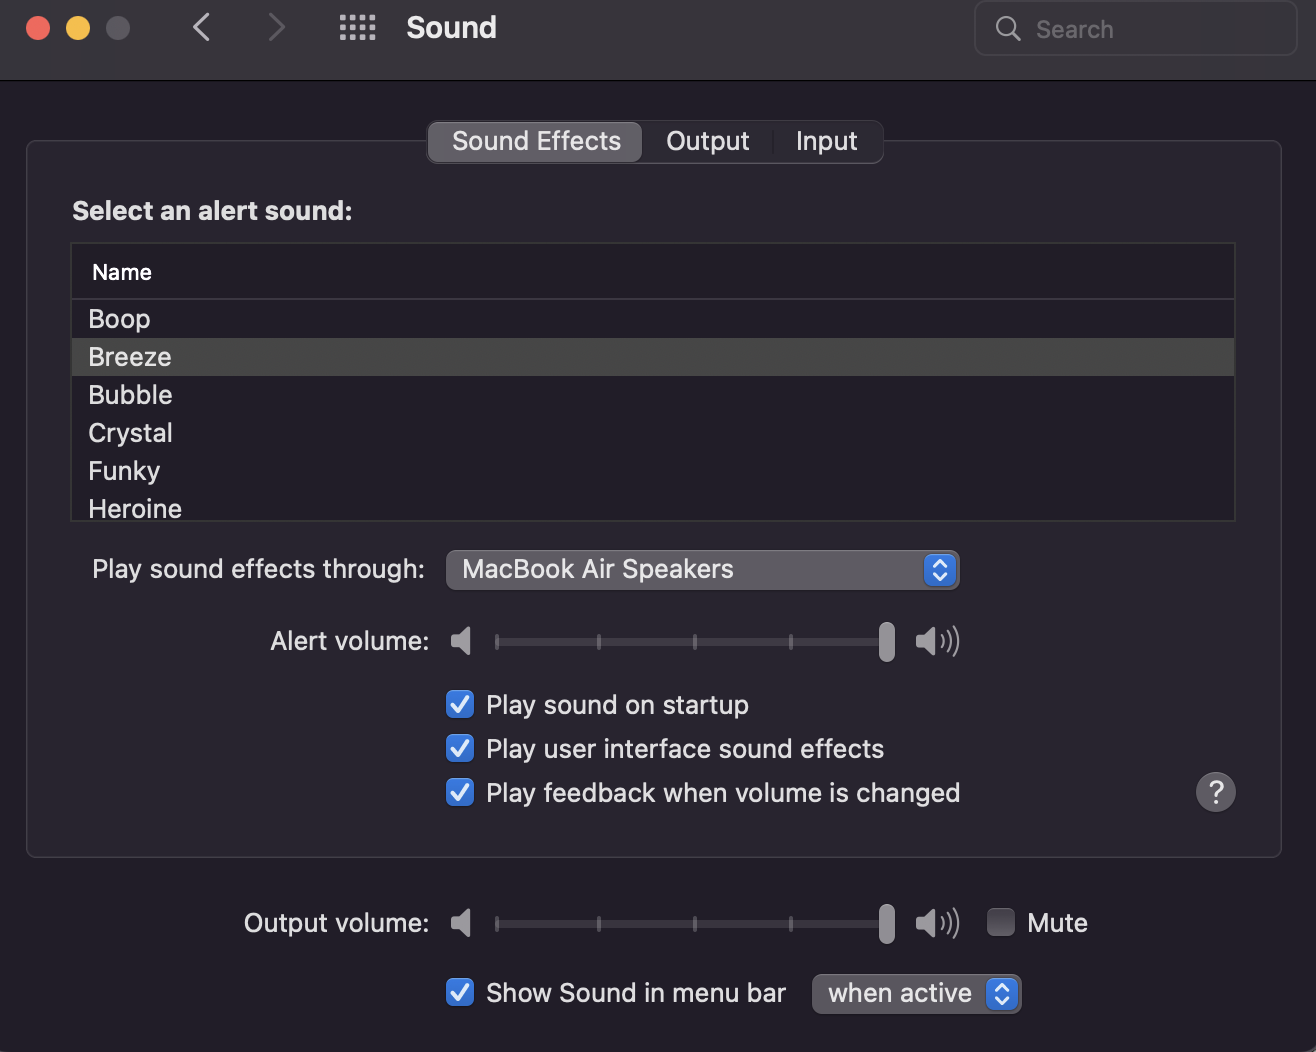The width and height of the screenshot is (1316, 1052).
Task: Open the MacBook Air Speakers dropdown
Action: (702, 570)
